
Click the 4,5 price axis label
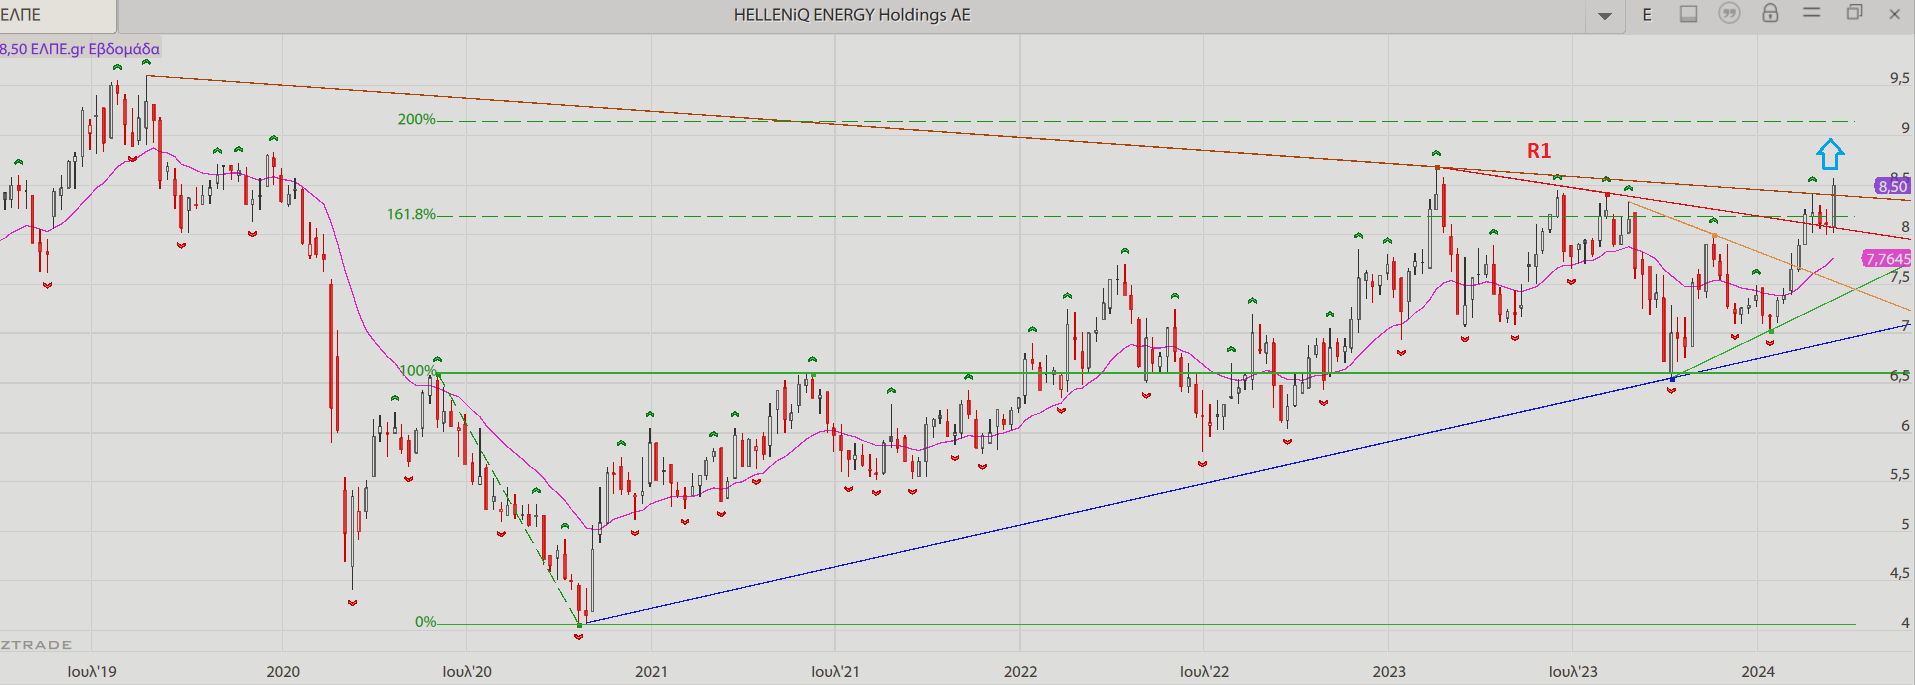coord(1899,573)
